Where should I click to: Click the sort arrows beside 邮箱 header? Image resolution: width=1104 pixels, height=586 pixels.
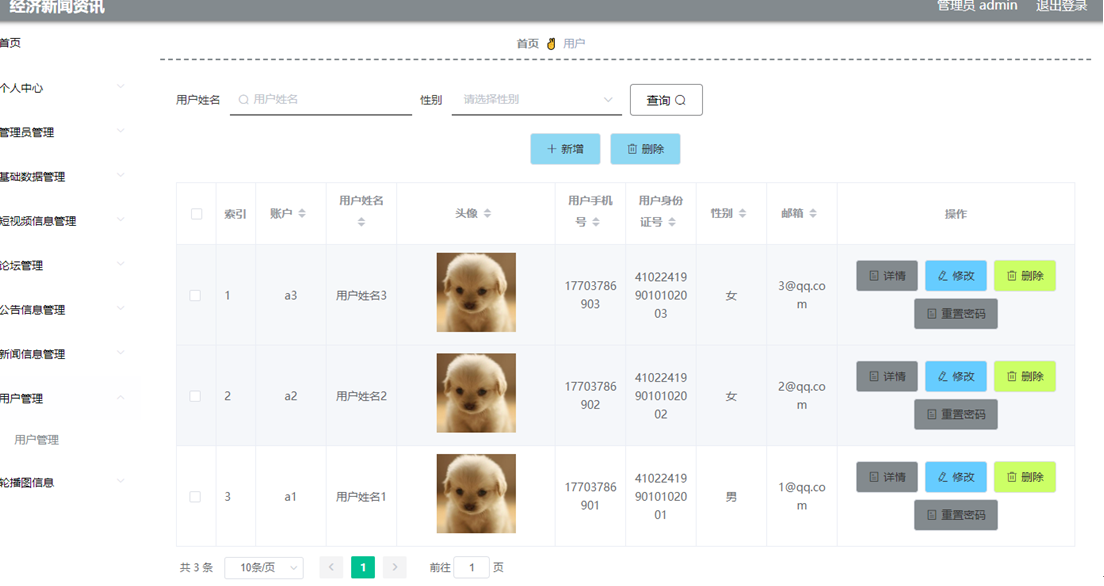pyautogui.click(x=813, y=213)
